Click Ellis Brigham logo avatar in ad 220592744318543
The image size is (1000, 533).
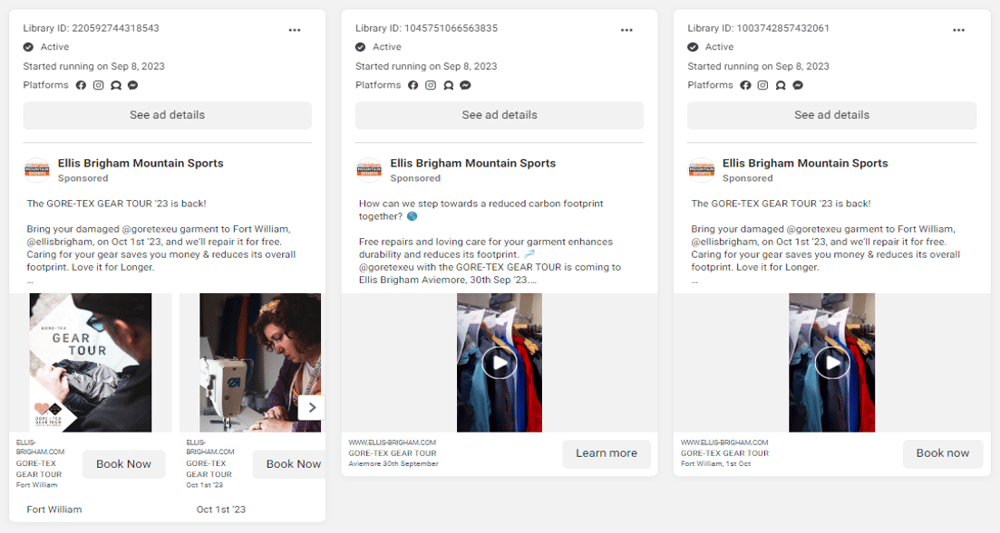(37, 170)
